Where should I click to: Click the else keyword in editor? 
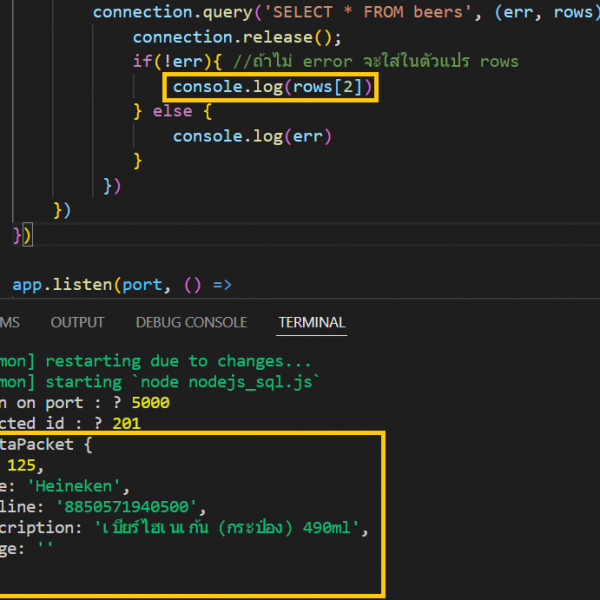click(172, 111)
